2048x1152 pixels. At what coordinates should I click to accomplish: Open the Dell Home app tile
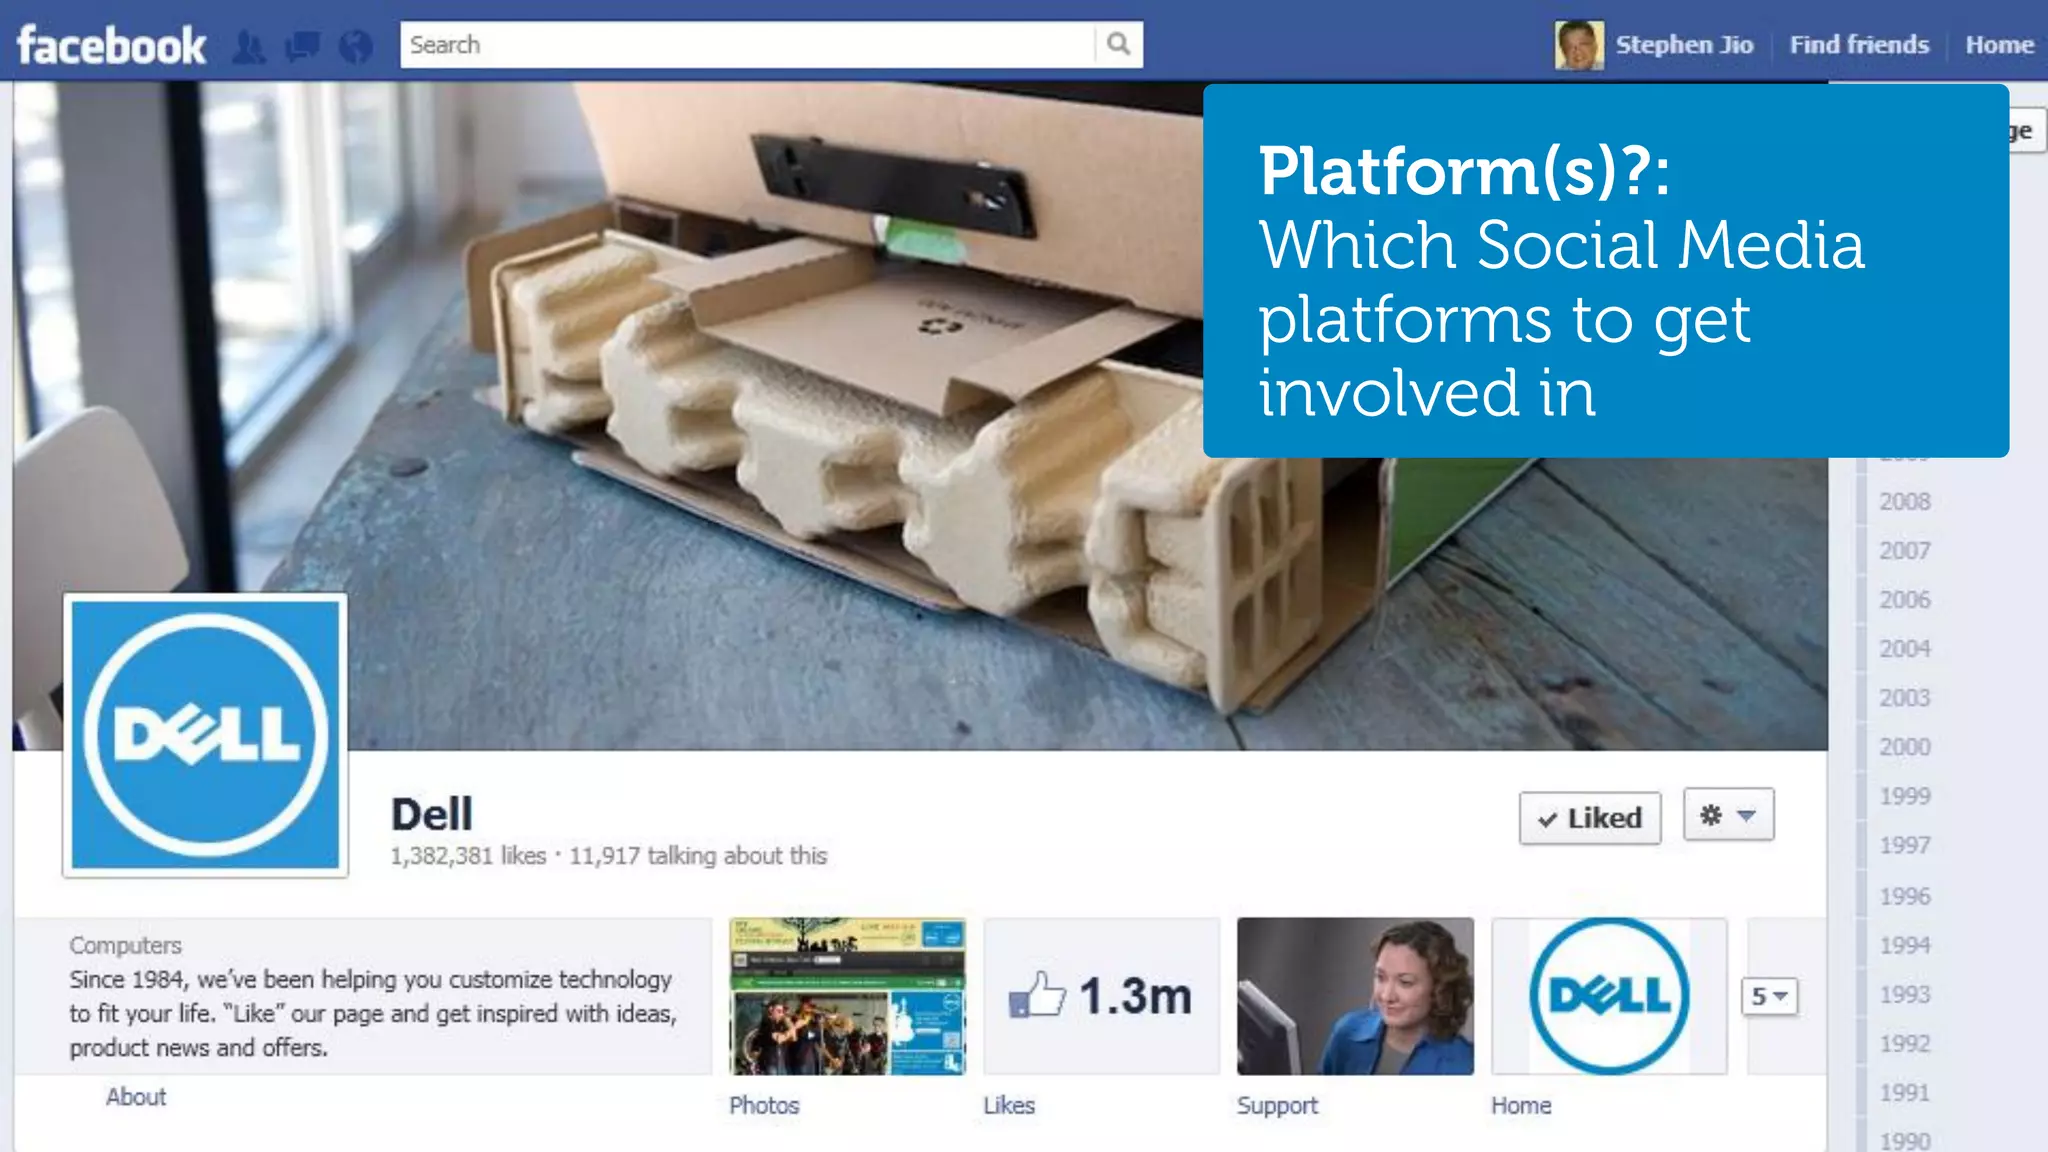coord(1609,996)
